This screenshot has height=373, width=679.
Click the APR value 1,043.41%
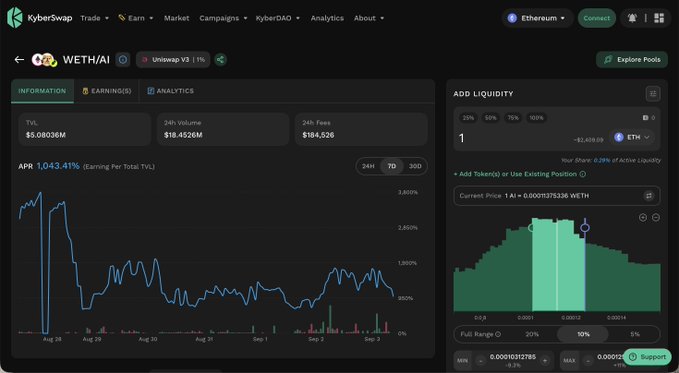[x=58, y=166]
